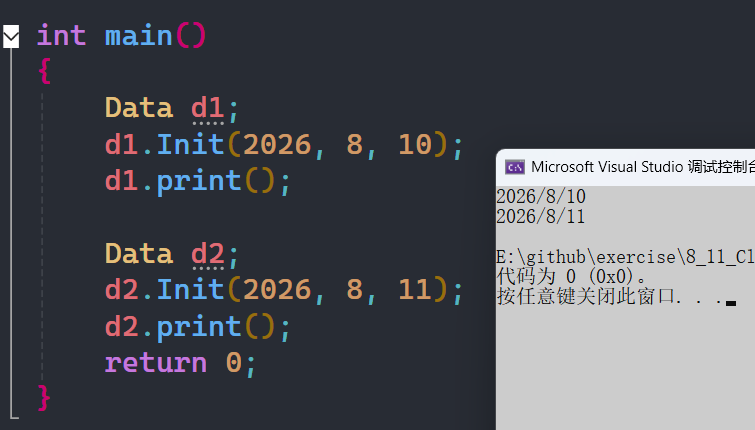Click the 'd2.print();' call
Image resolution: width=755 pixels, height=430 pixels.
[198, 327]
